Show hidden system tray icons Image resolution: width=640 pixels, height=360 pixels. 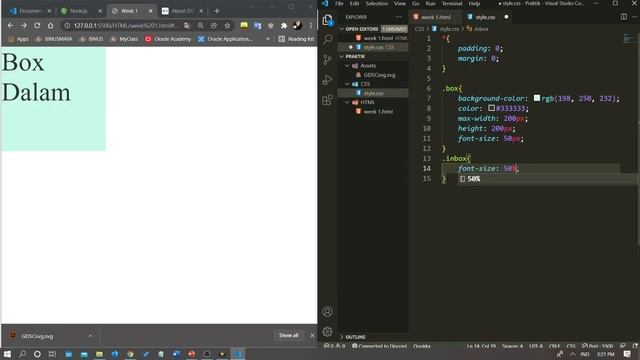(573, 354)
